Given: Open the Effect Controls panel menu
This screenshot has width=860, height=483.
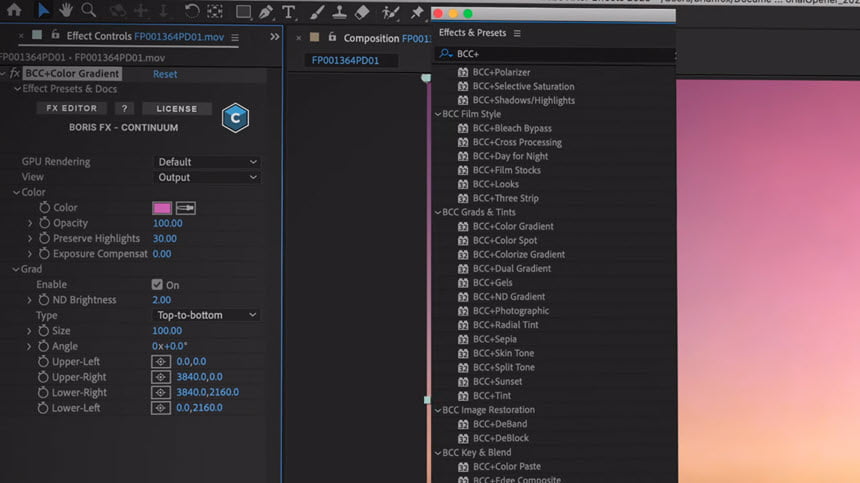Looking at the screenshot, I should tap(235, 37).
